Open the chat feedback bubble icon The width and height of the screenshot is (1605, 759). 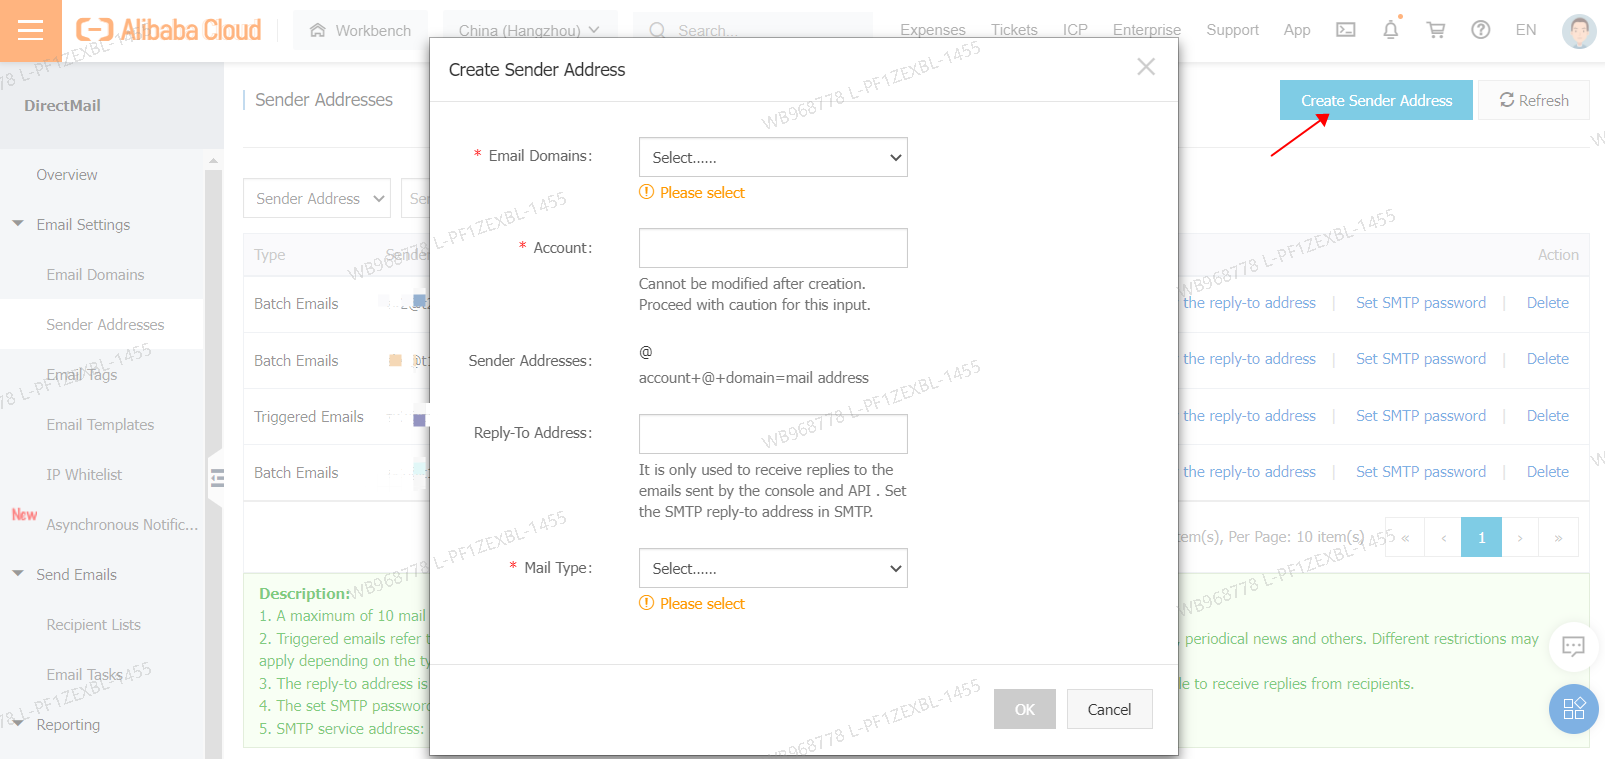tap(1573, 647)
